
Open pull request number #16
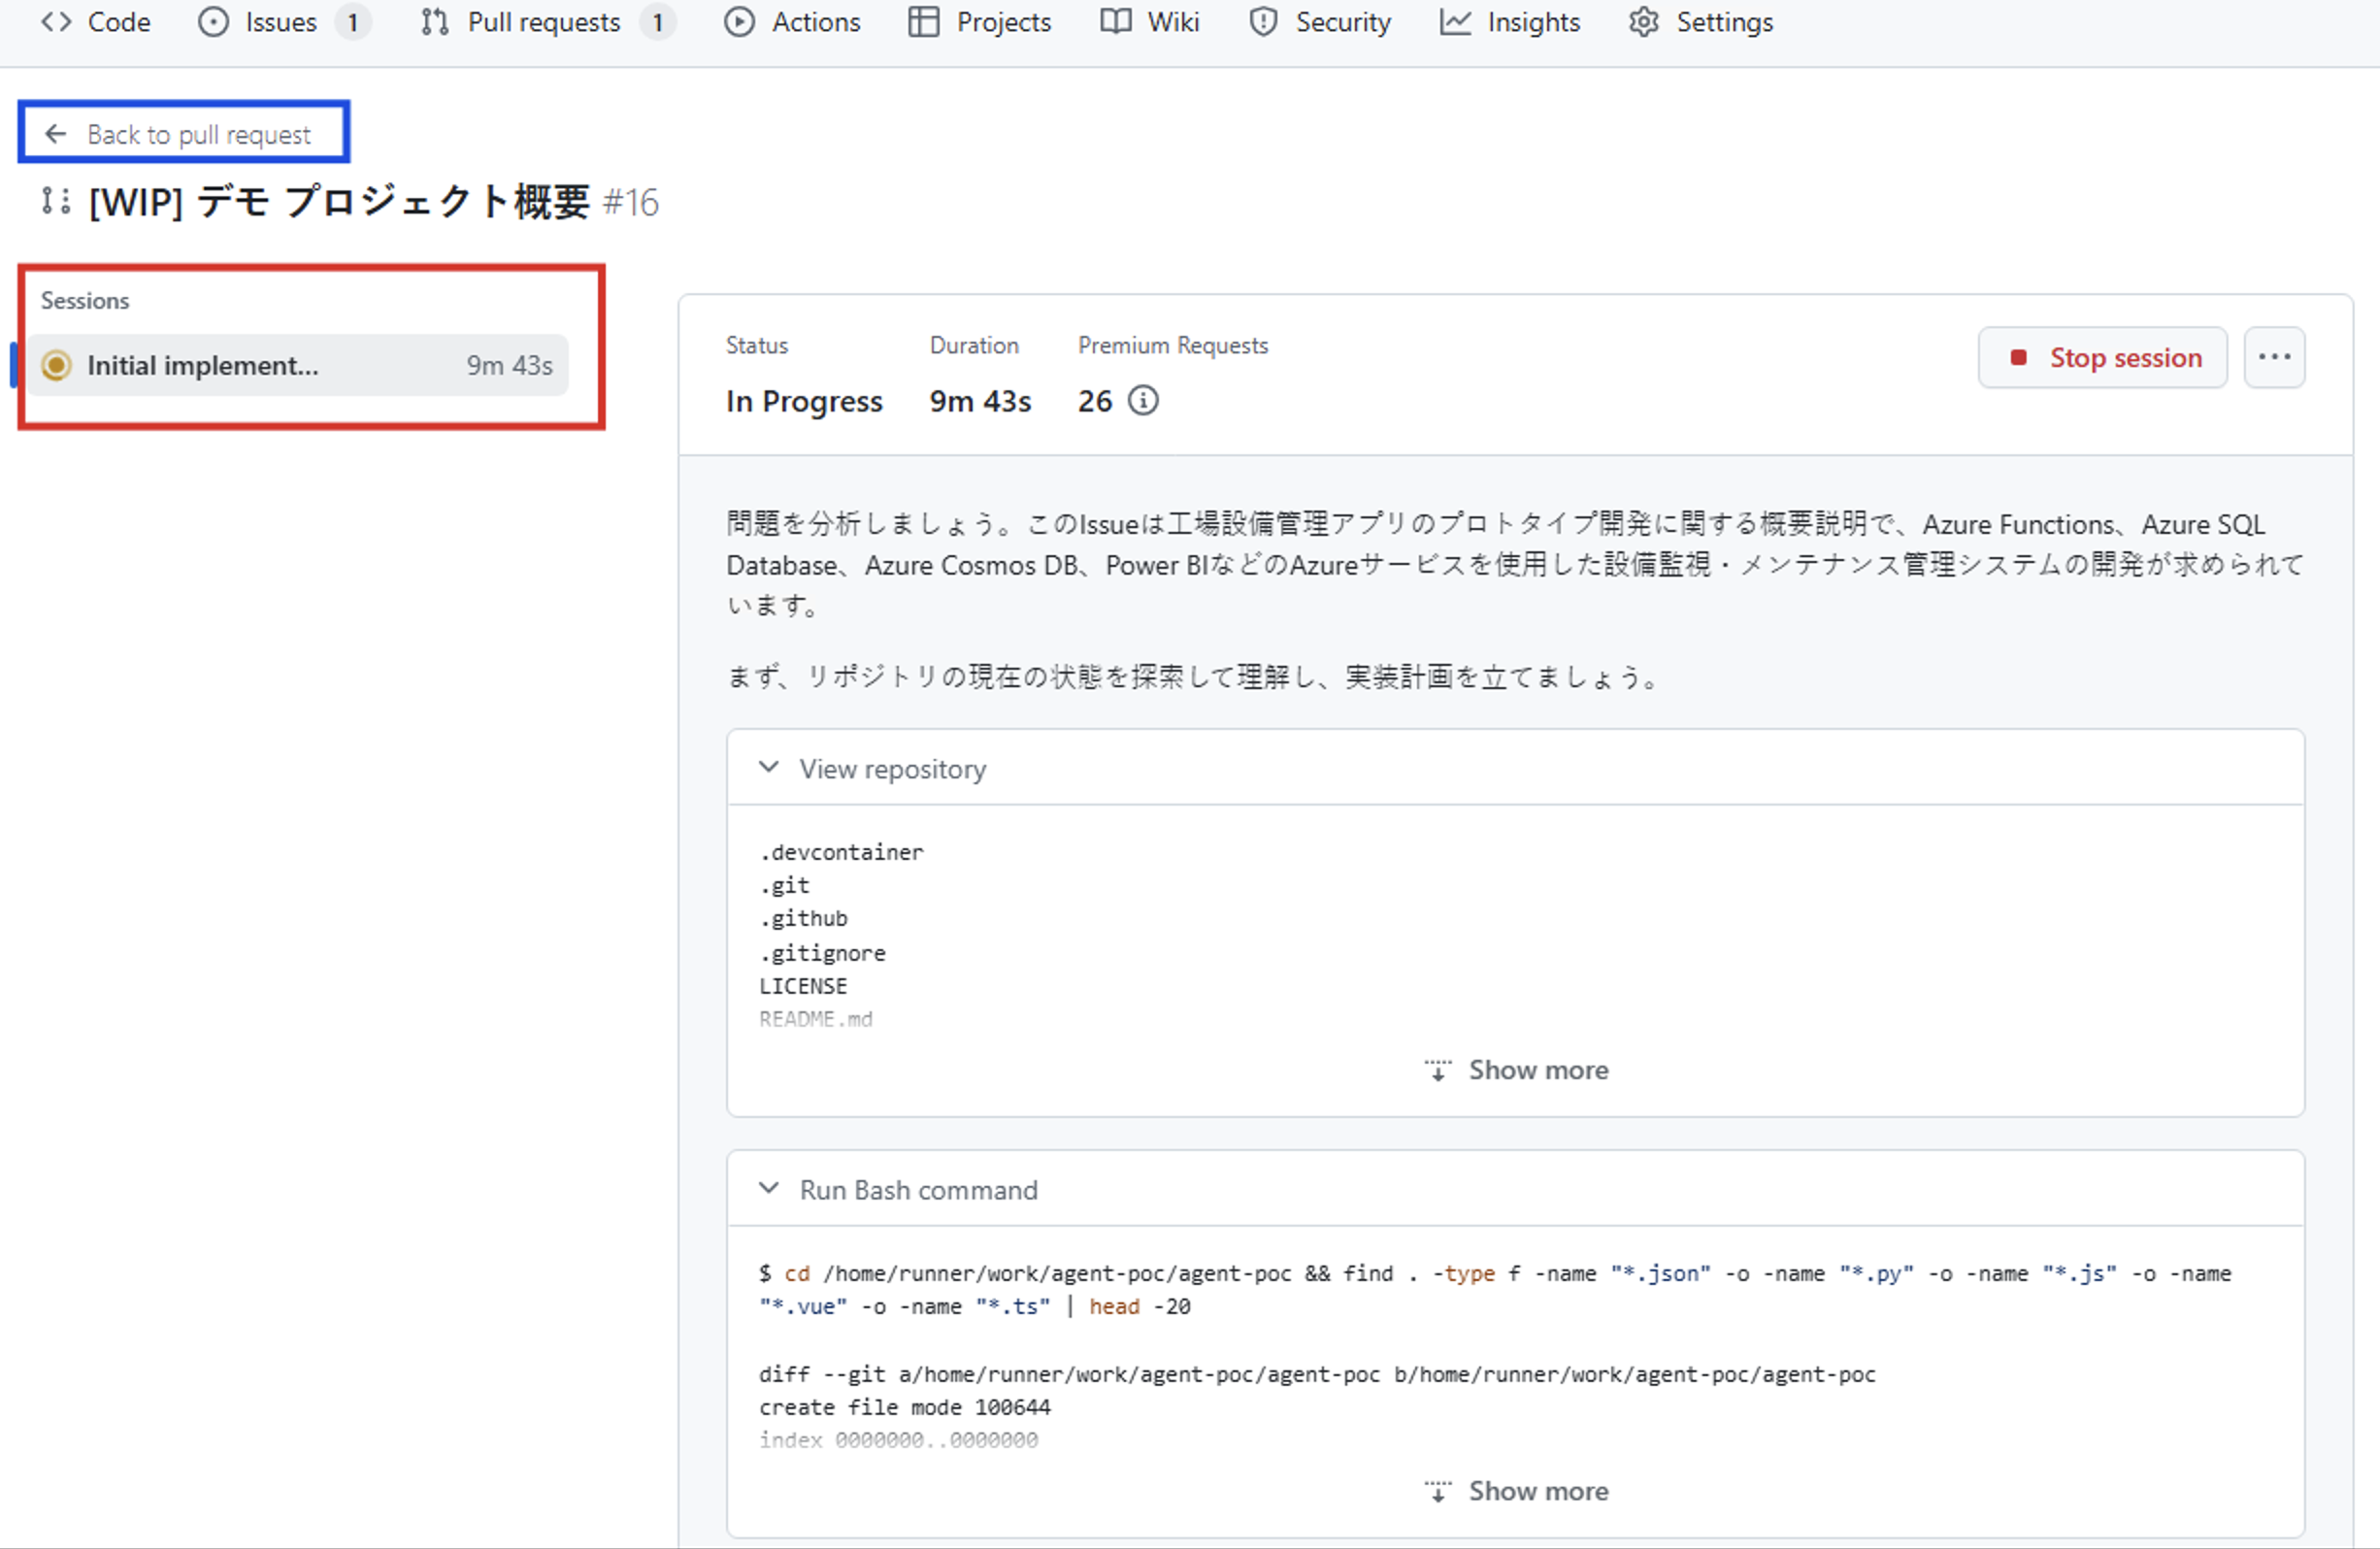point(631,203)
